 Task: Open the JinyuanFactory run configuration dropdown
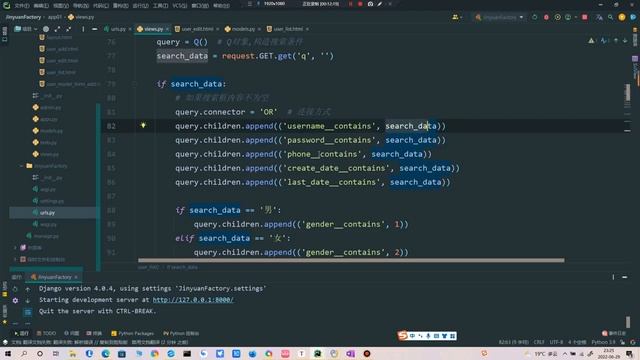(x=499, y=17)
